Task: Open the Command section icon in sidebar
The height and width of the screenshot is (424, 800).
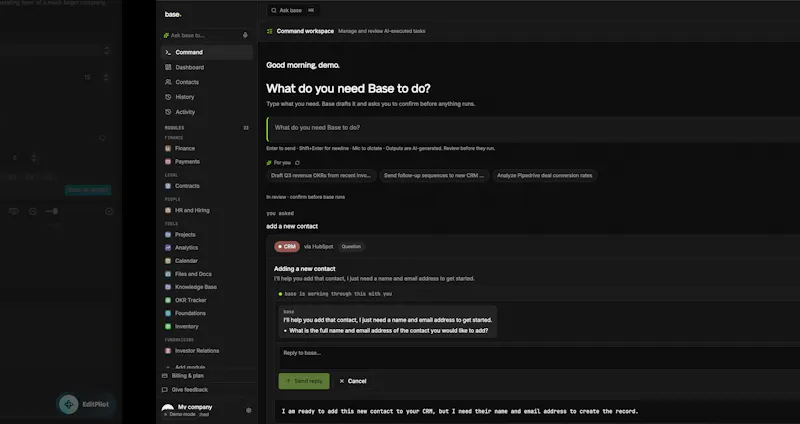Action: [168, 52]
